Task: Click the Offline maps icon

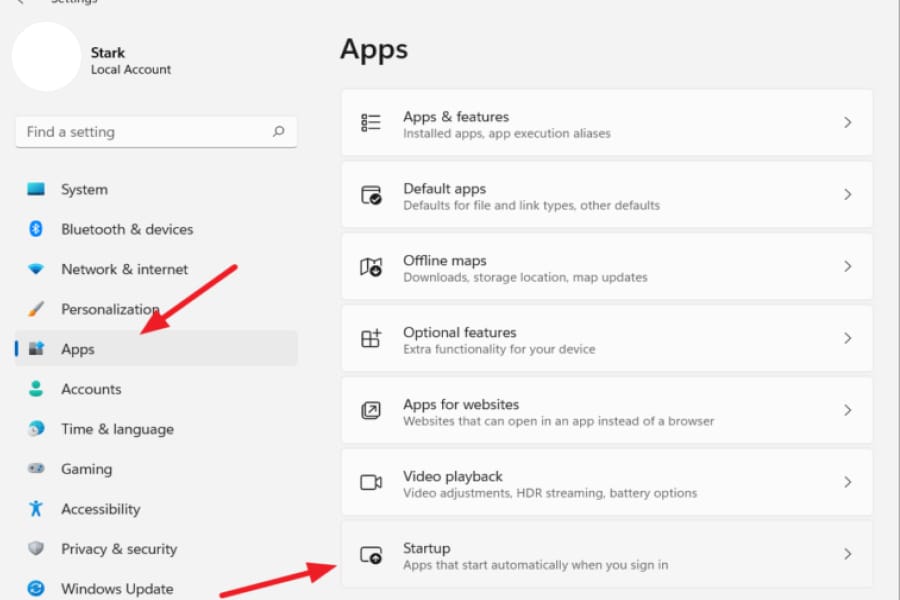Action: (x=371, y=266)
